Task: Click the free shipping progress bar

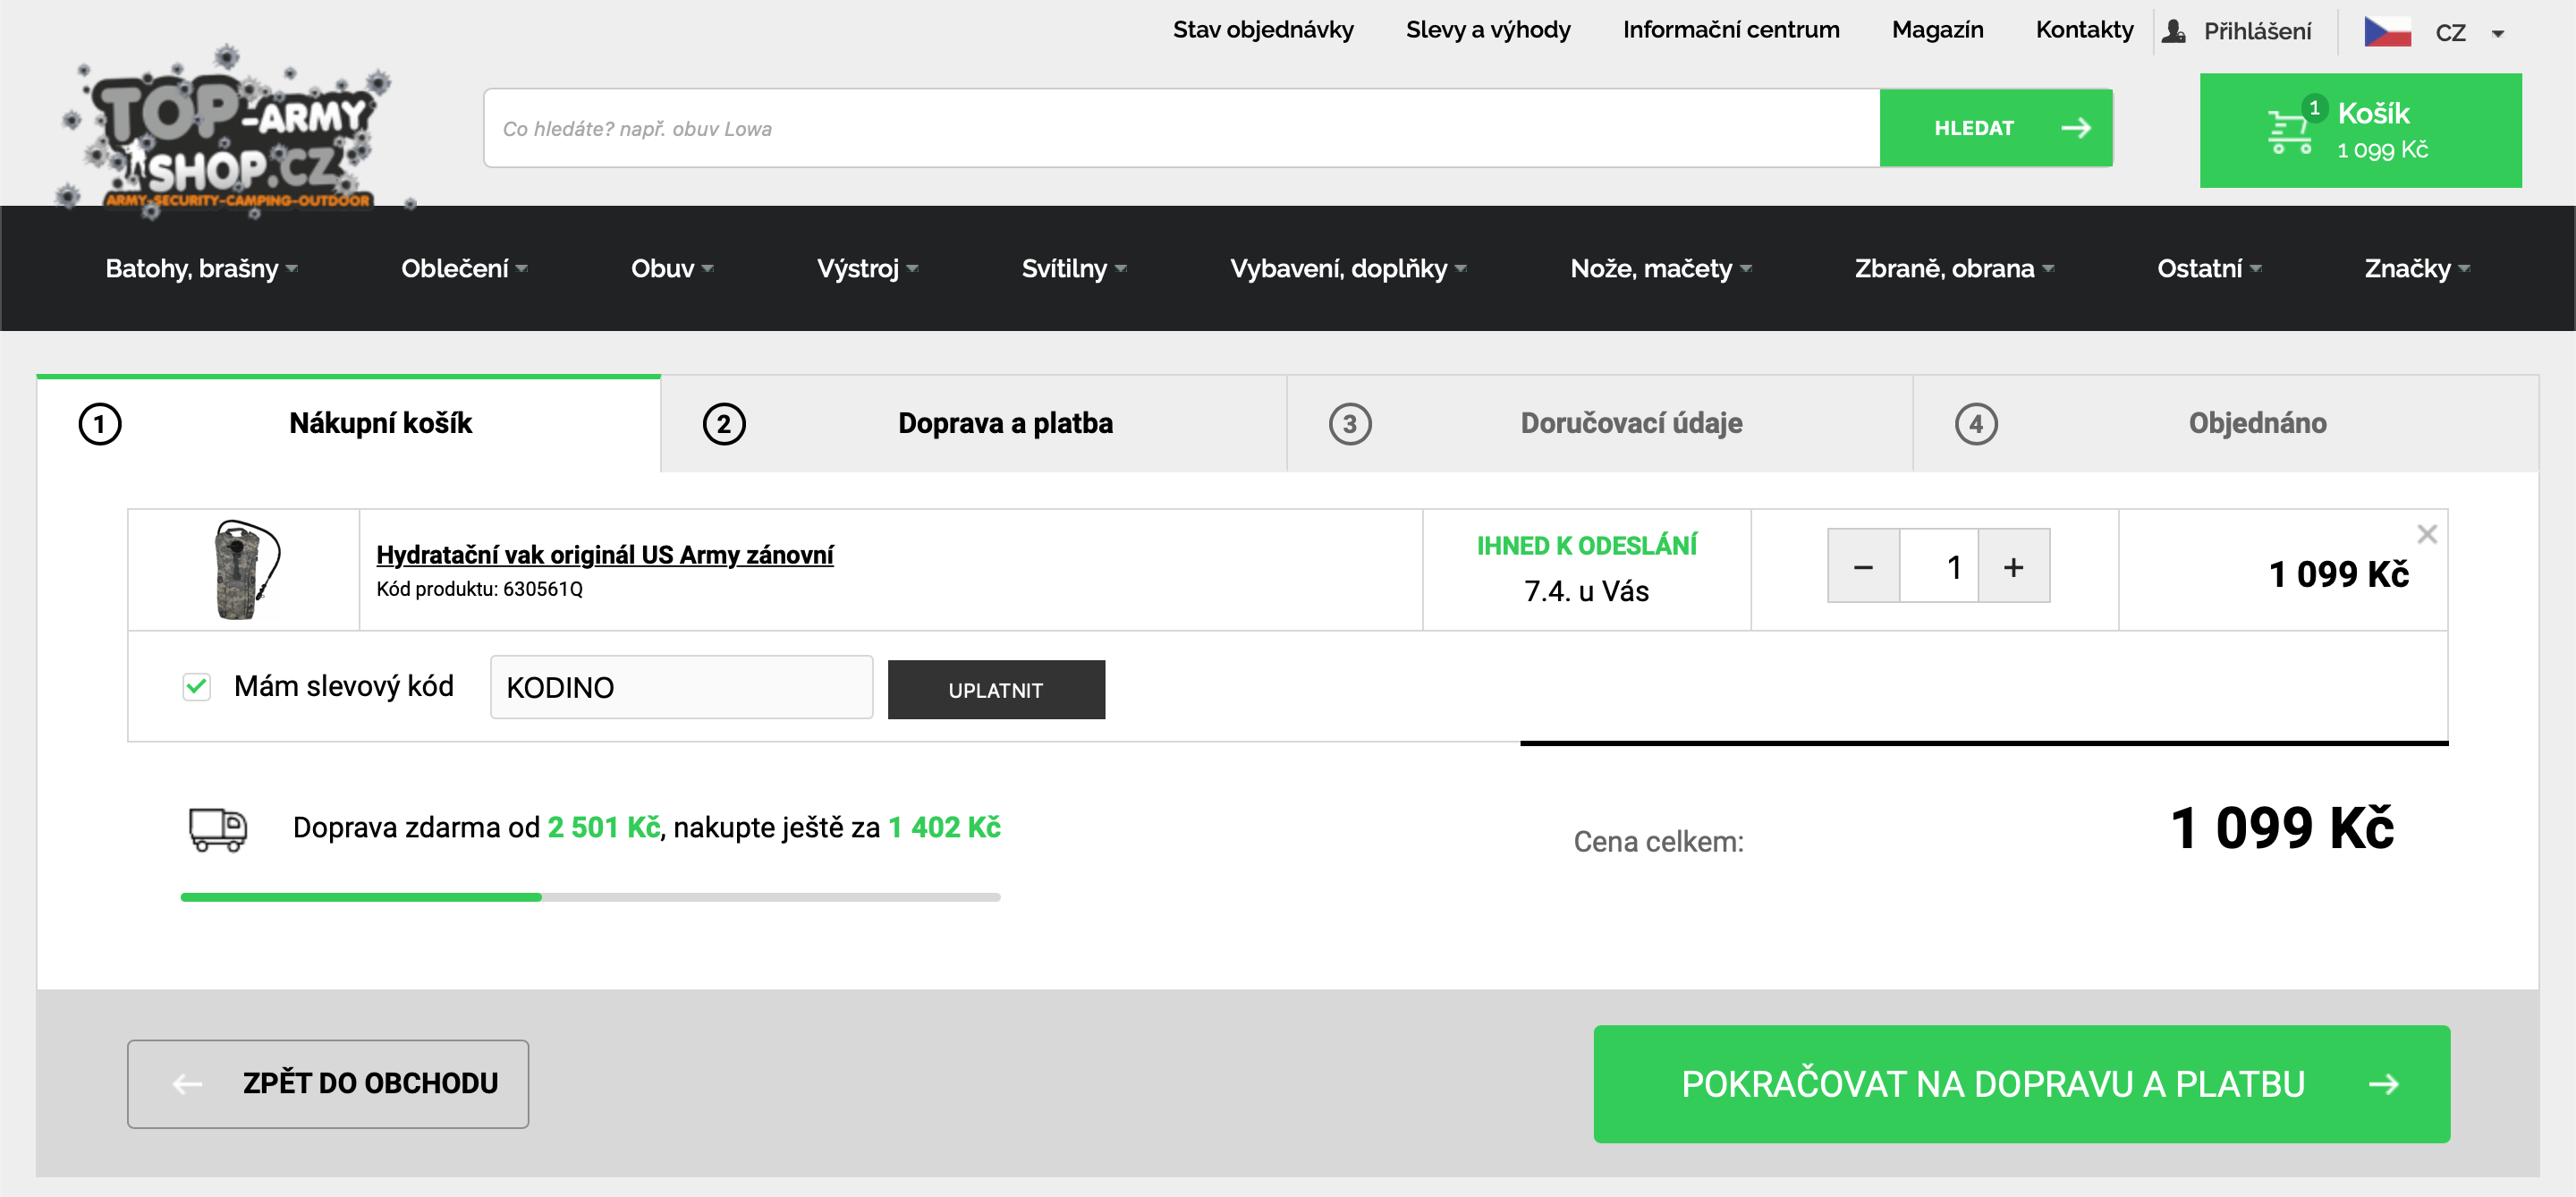Action: (590, 897)
